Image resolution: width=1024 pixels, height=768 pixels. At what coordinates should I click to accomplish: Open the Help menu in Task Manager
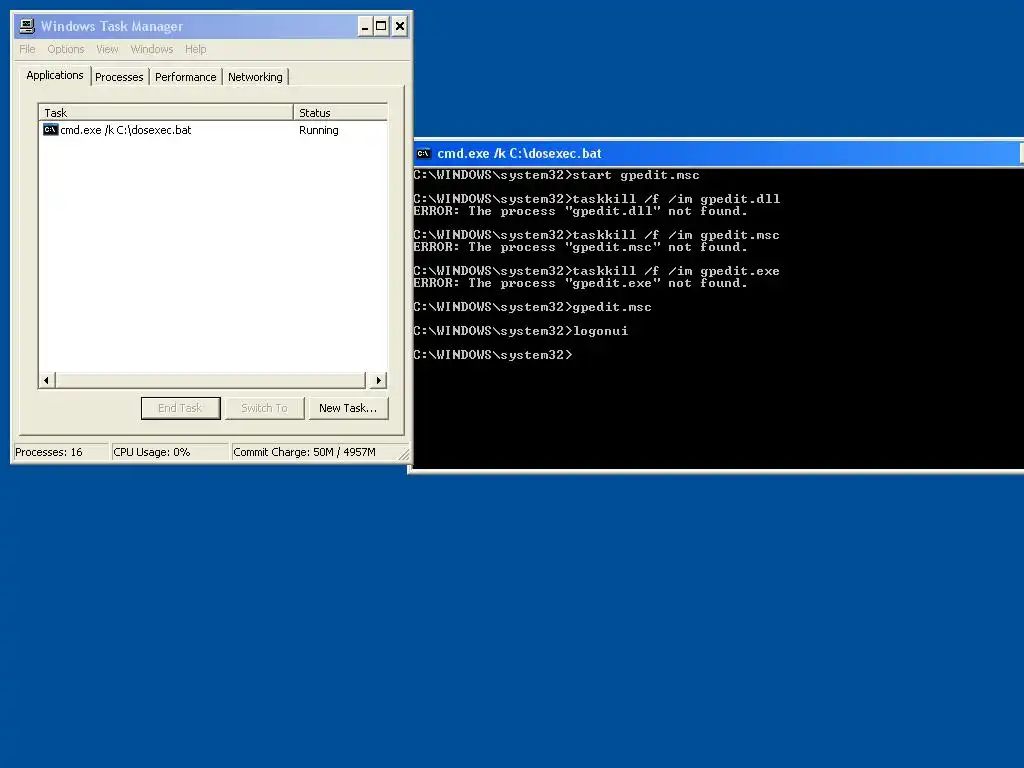click(x=195, y=49)
